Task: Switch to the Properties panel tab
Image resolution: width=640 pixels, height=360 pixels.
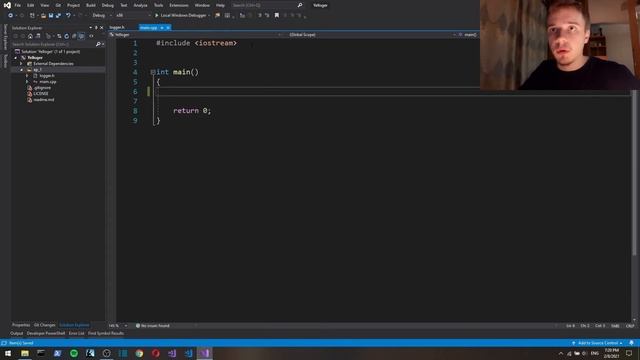Action: pos(21,325)
